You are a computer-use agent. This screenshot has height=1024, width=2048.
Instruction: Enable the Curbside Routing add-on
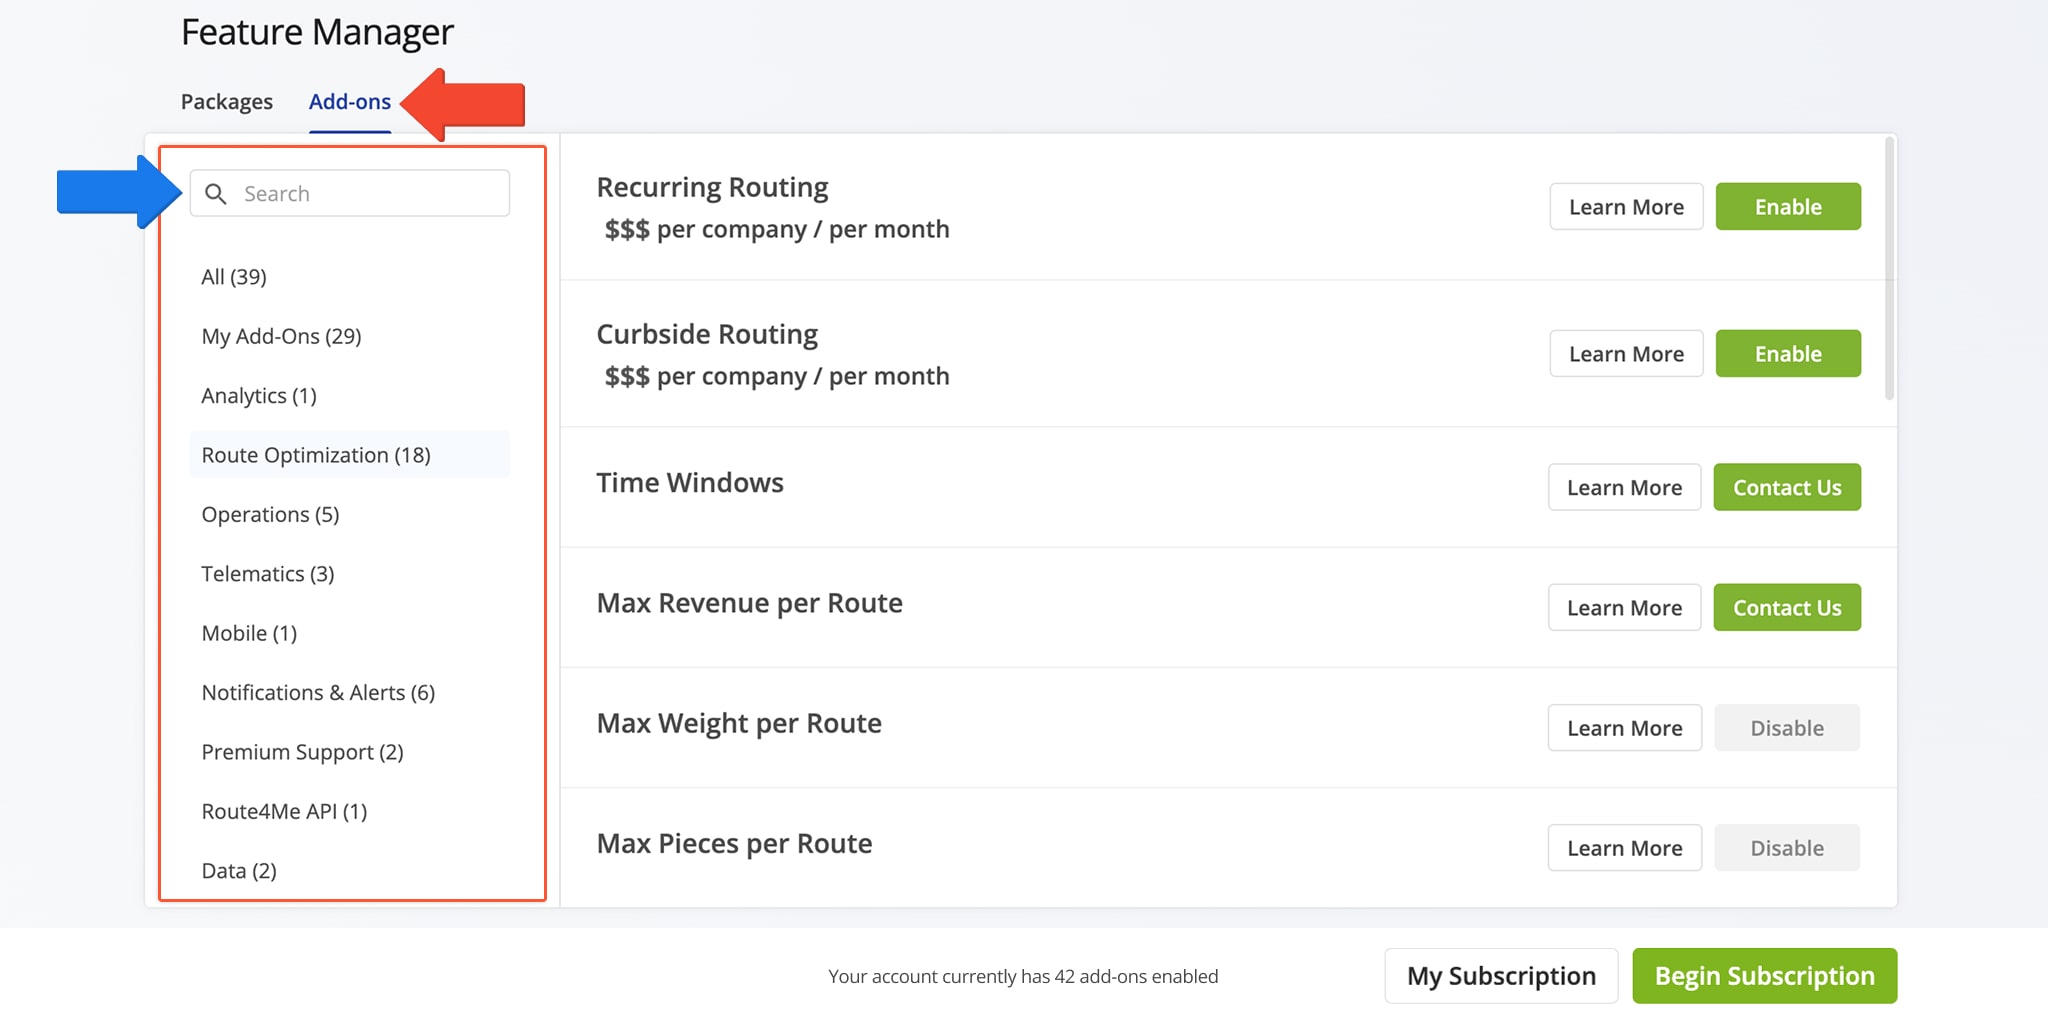click(x=1787, y=354)
